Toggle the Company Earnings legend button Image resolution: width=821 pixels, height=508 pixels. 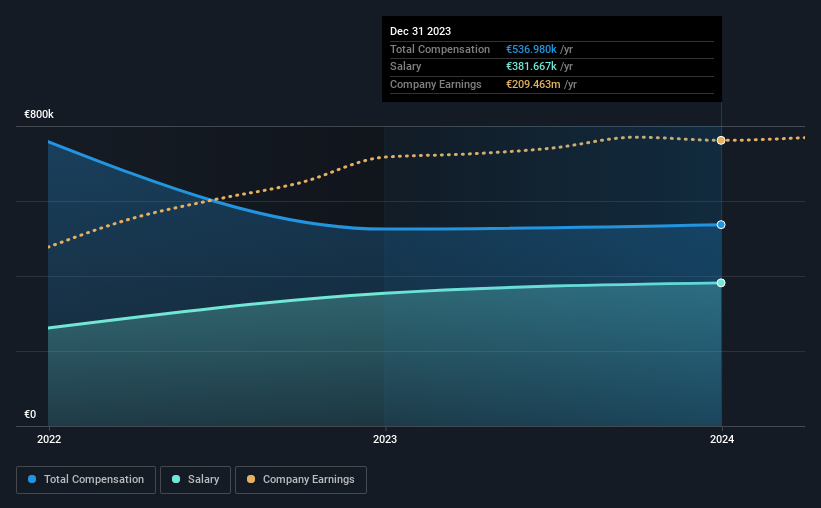301,480
